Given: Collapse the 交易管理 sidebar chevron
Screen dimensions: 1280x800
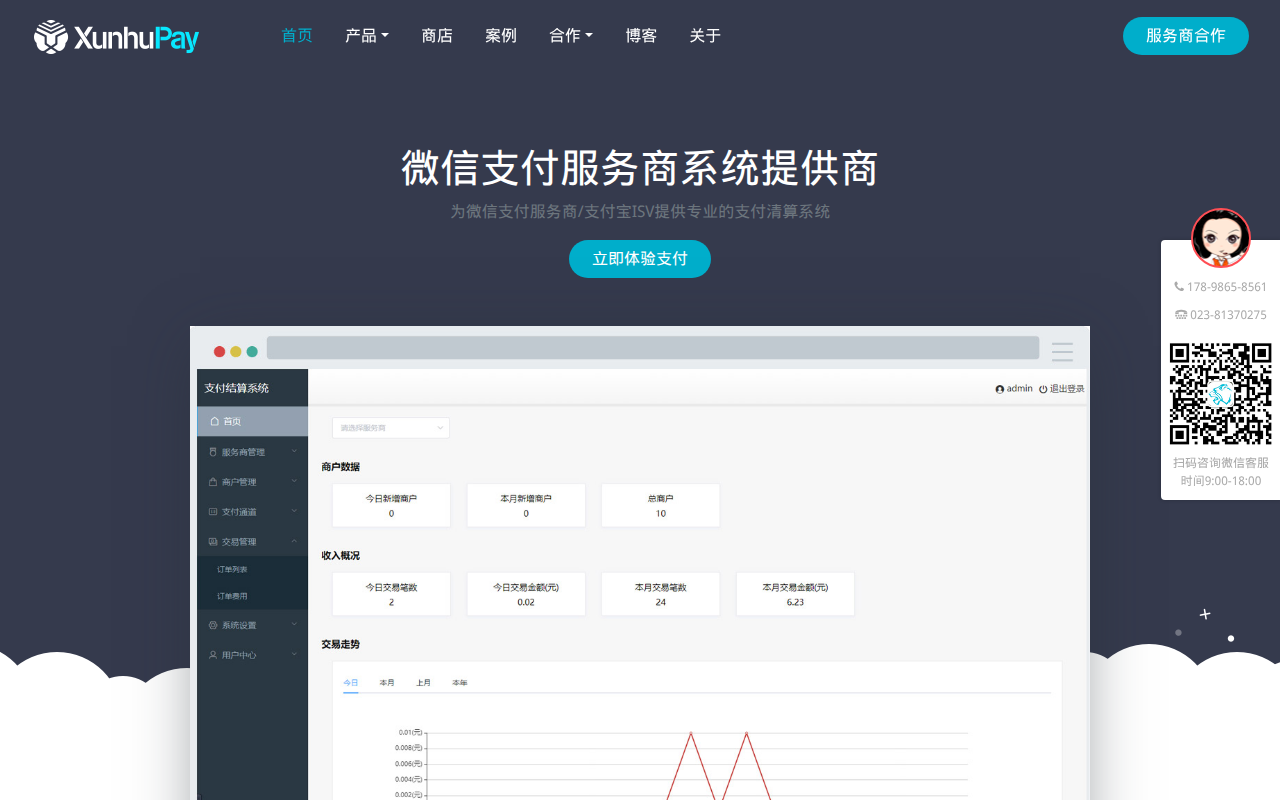Looking at the screenshot, I should pyautogui.click(x=294, y=541).
